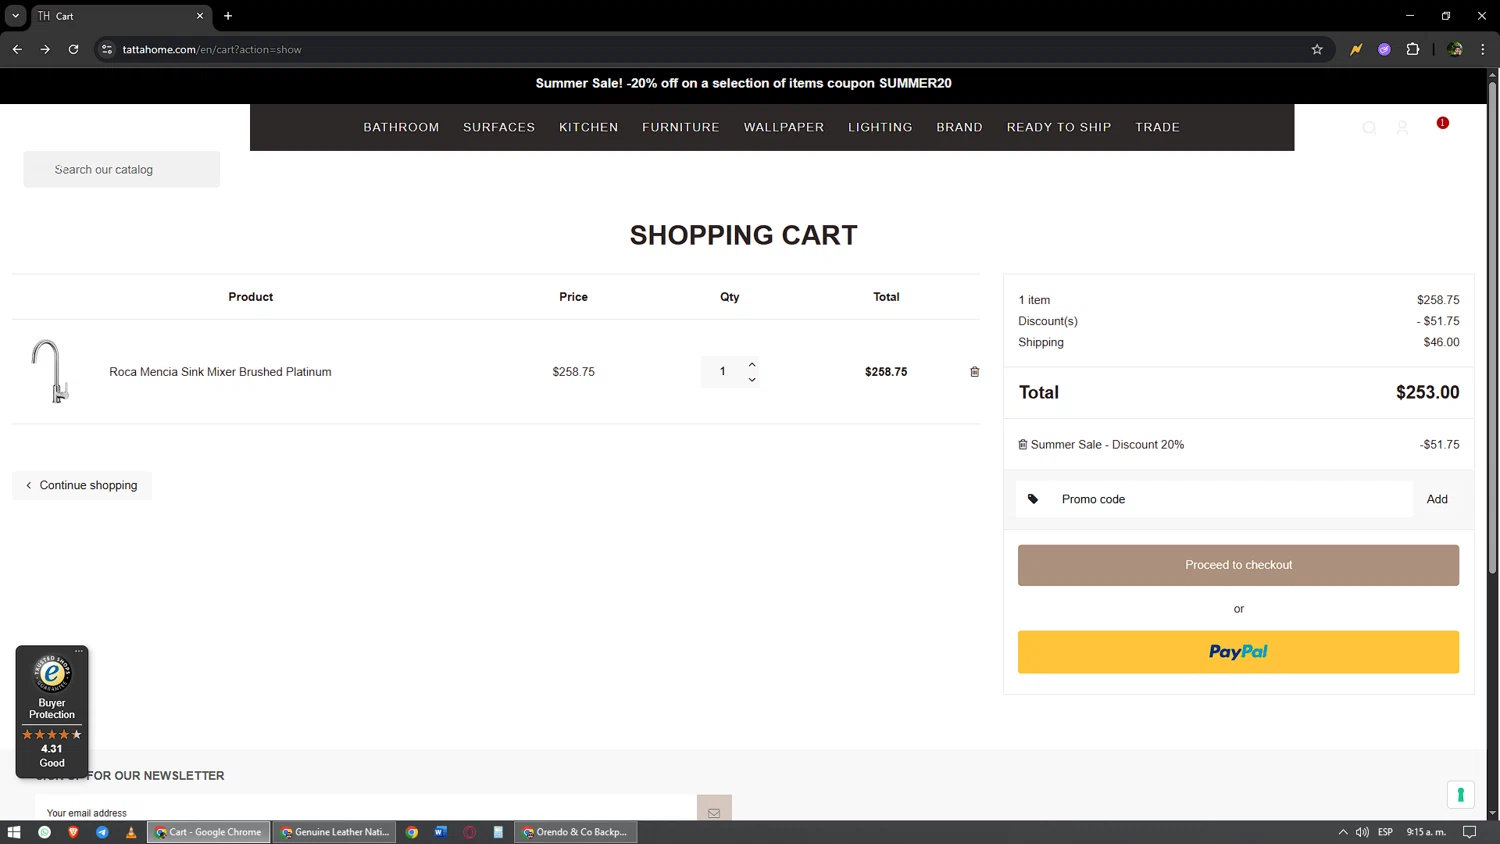Viewport: 1500px width, 844px height.
Task: Open the user account icon in header
Action: tap(1402, 128)
